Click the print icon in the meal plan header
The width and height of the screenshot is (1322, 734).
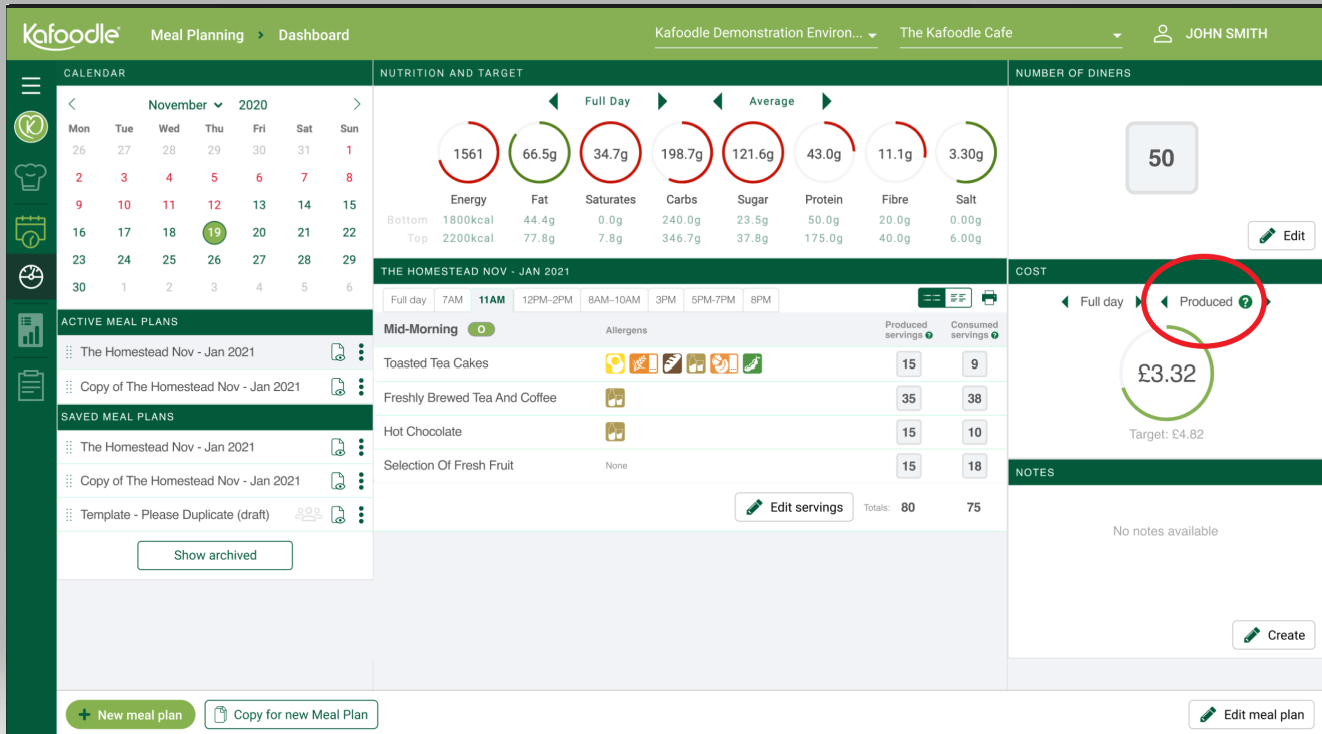coord(989,298)
